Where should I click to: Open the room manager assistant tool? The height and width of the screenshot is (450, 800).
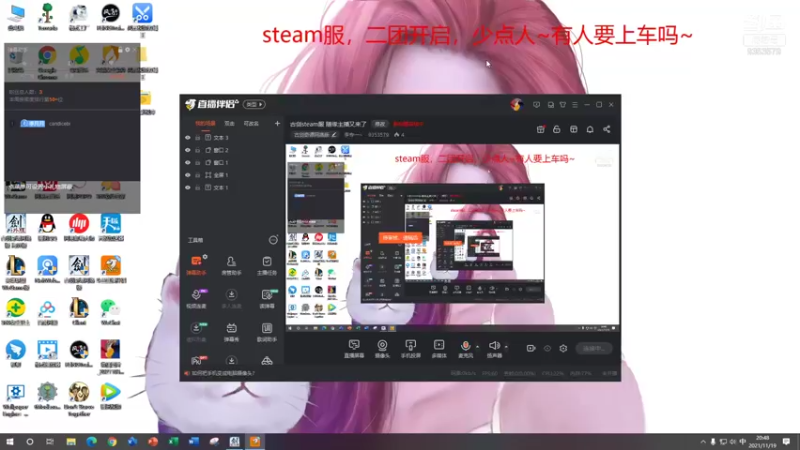click(231, 266)
